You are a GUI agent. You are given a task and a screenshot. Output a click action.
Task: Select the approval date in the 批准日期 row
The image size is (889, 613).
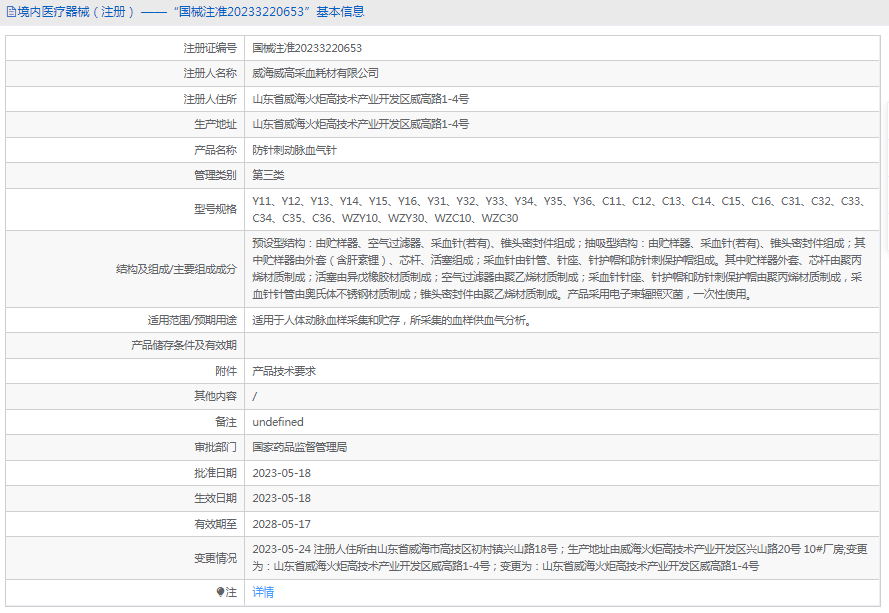pos(282,473)
